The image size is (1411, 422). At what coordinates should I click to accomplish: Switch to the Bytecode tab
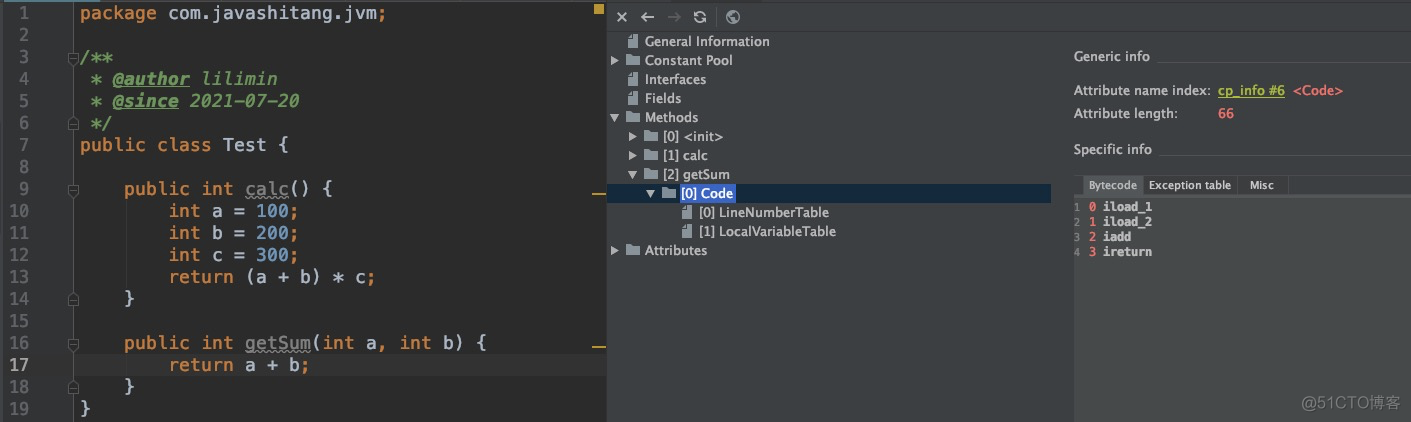point(1112,185)
